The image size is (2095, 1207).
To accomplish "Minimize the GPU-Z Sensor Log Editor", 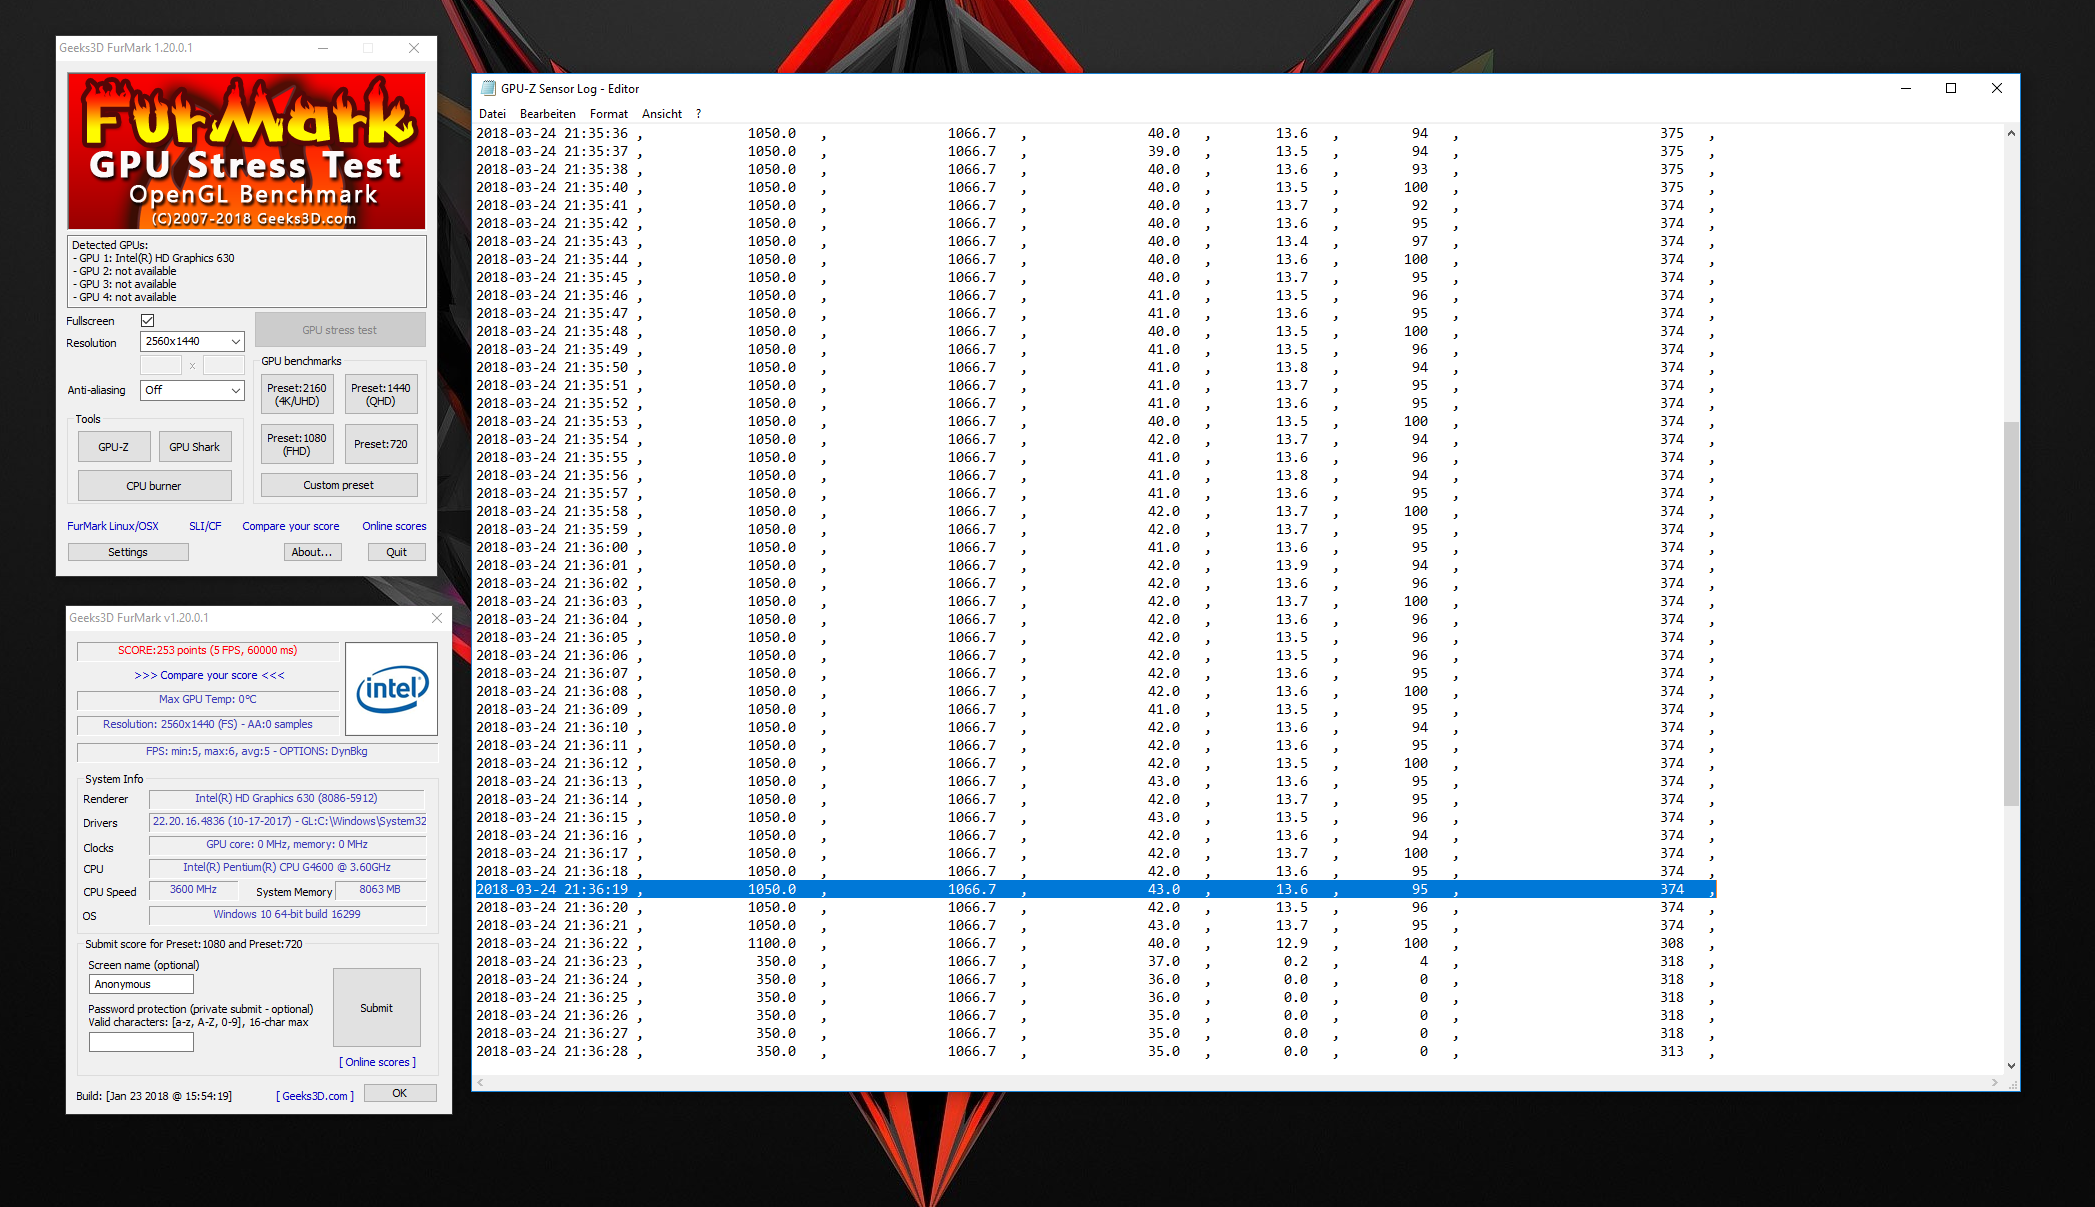I will [x=1905, y=88].
